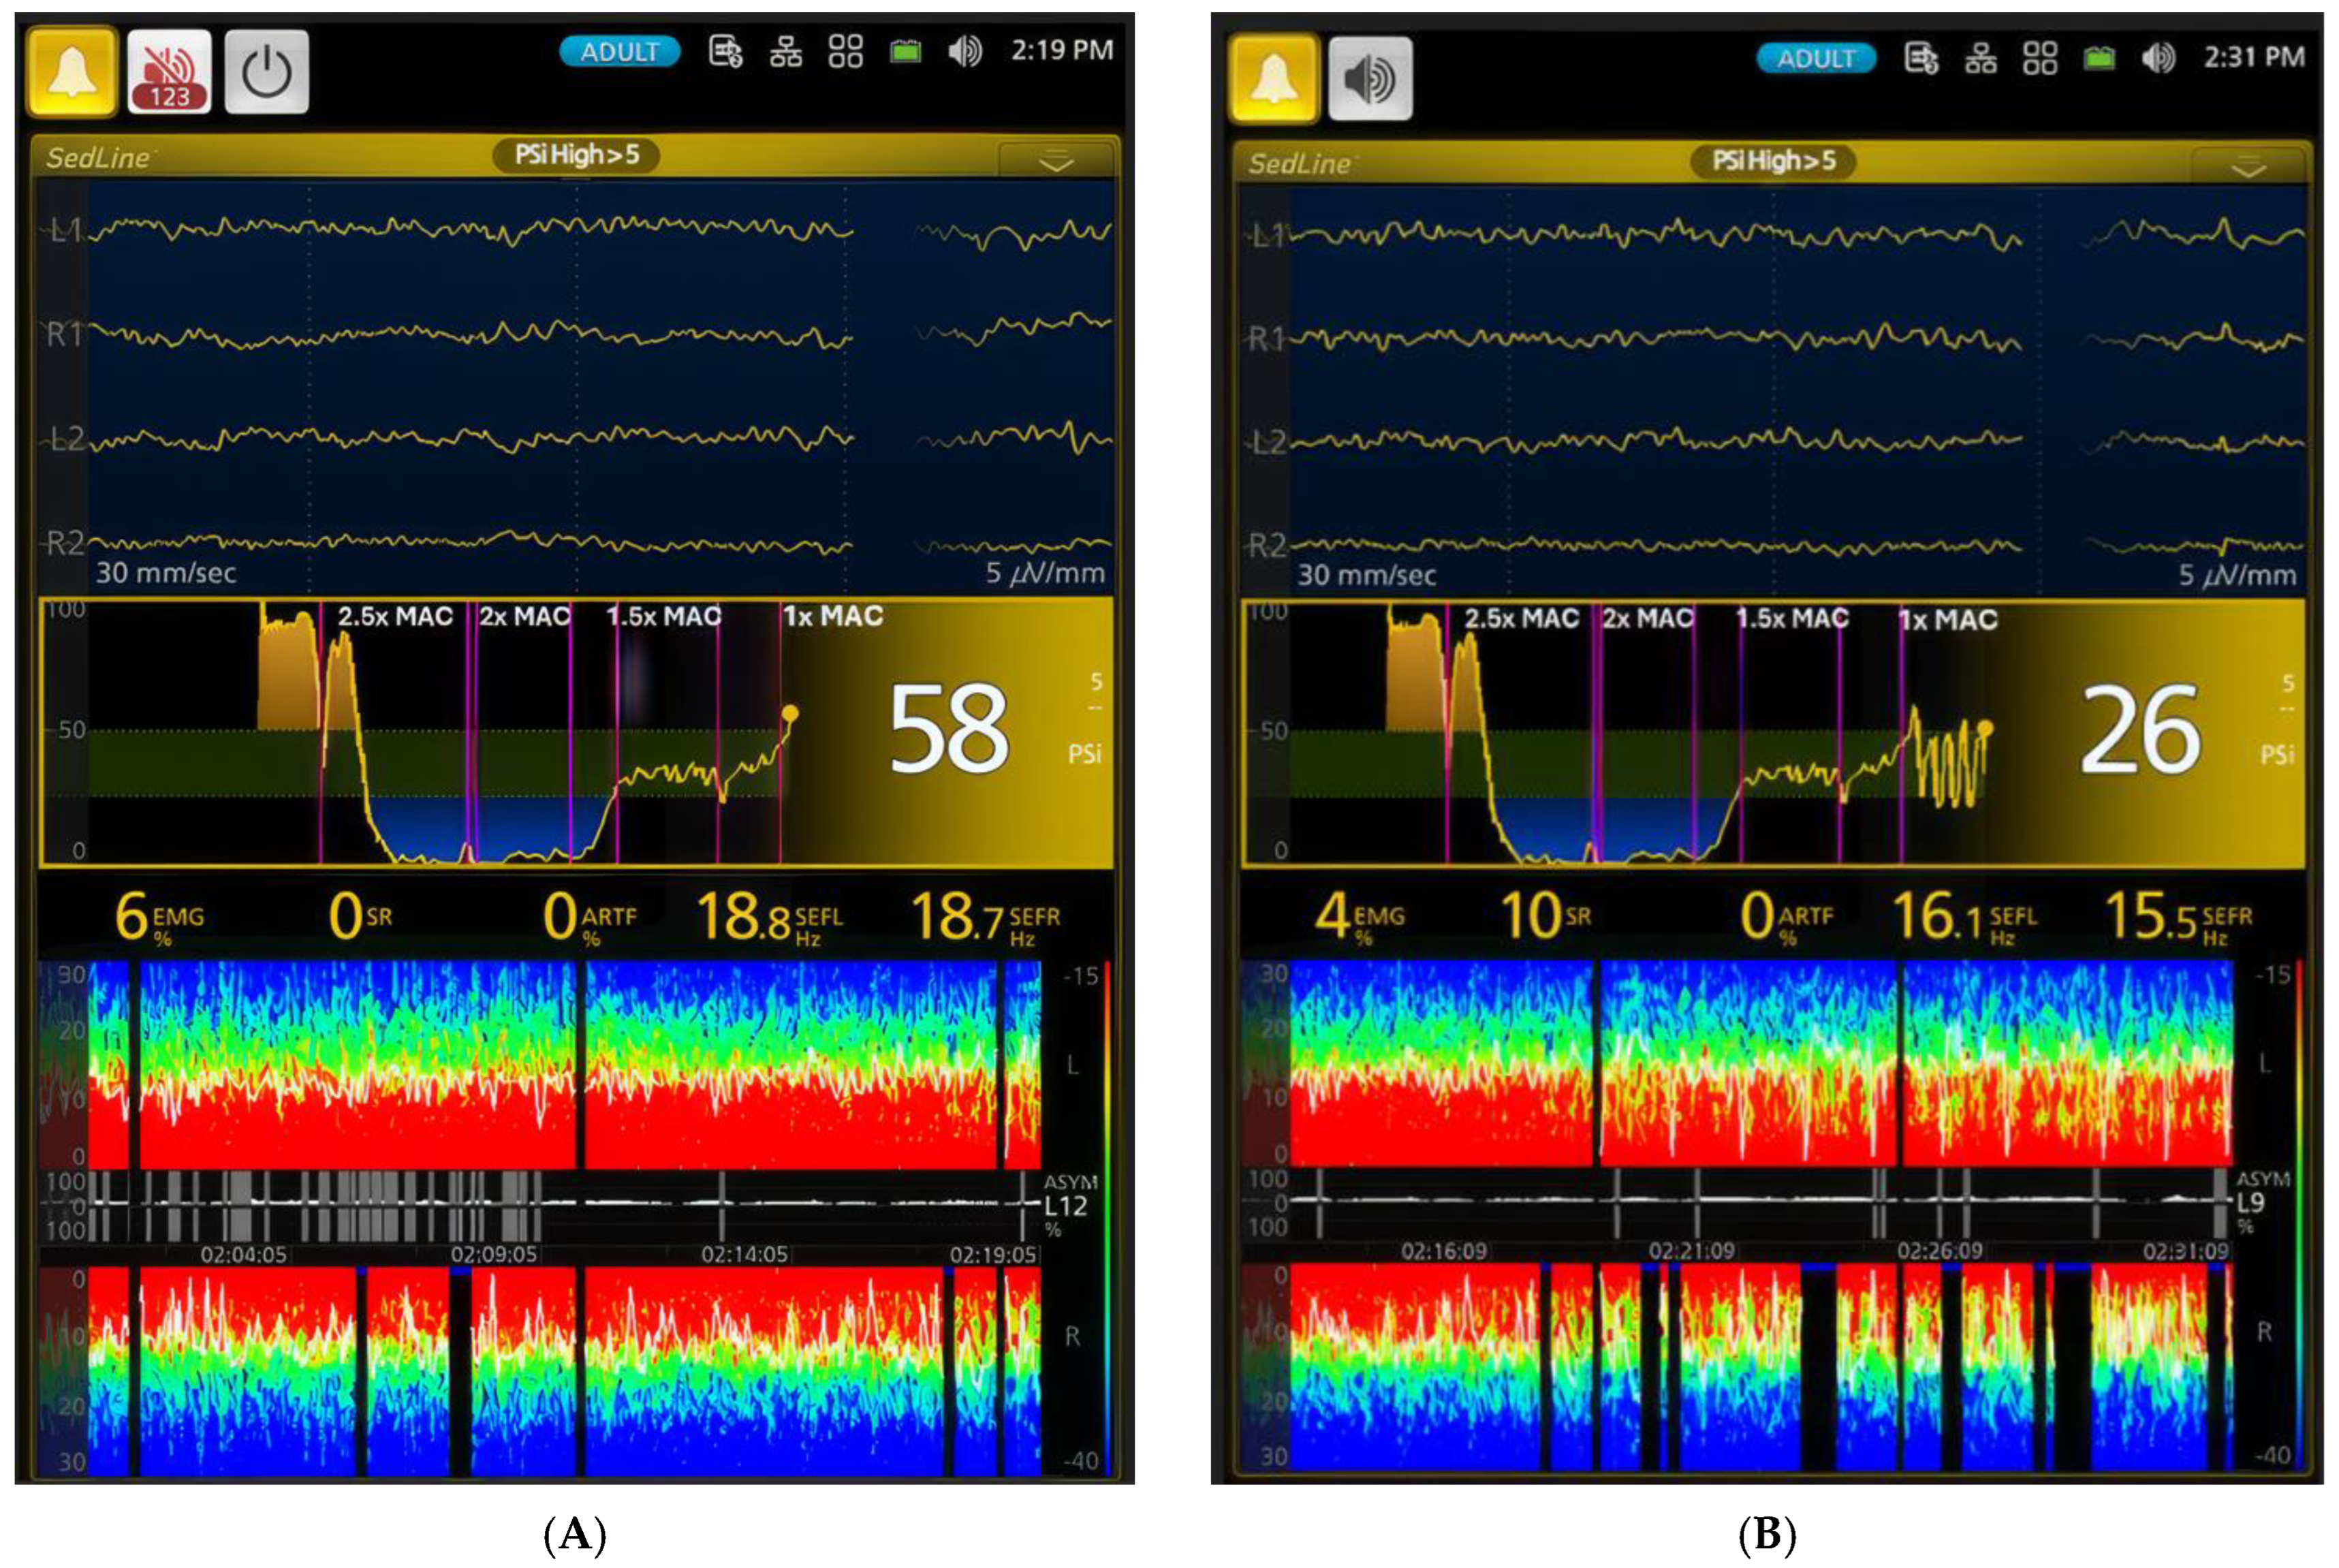Select the 2.5x MAC marker label in panel B
2339x1568 pixels.
[x=1521, y=619]
